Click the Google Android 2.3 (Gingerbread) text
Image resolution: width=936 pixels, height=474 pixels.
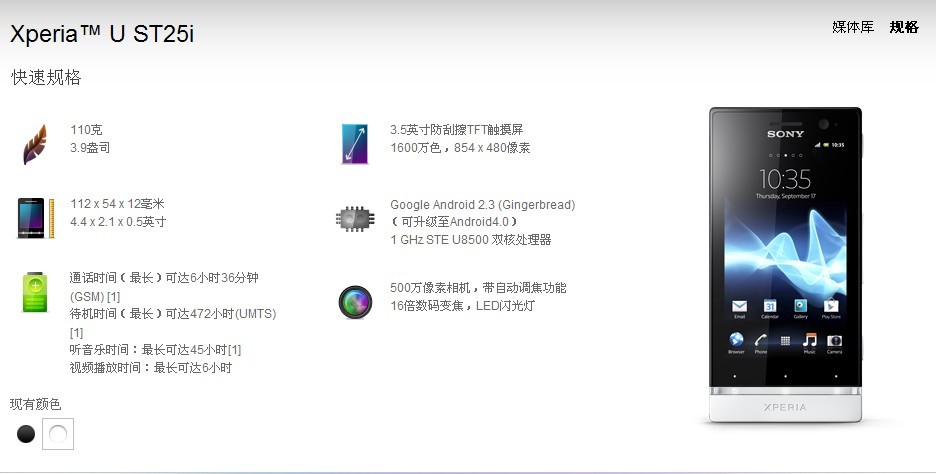(x=483, y=204)
